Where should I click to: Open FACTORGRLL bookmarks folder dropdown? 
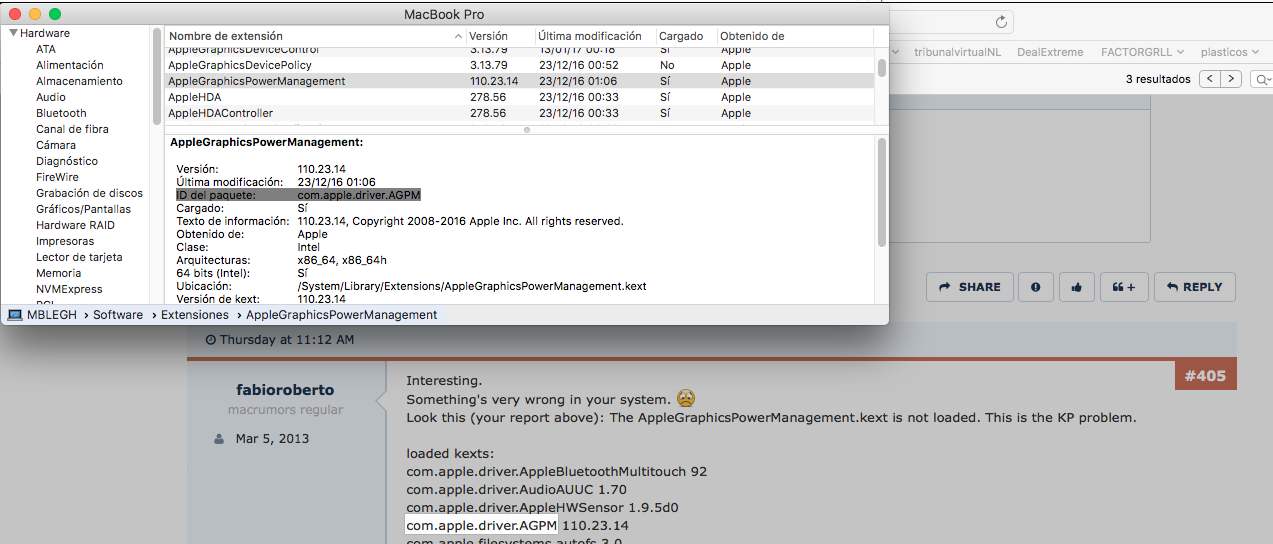[x=1143, y=52]
